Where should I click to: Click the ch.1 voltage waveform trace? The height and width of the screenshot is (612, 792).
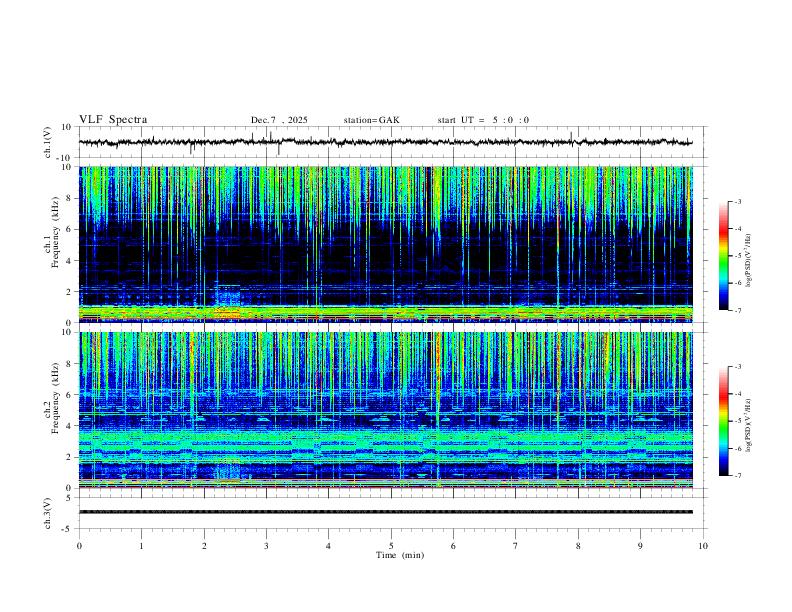click(x=386, y=142)
